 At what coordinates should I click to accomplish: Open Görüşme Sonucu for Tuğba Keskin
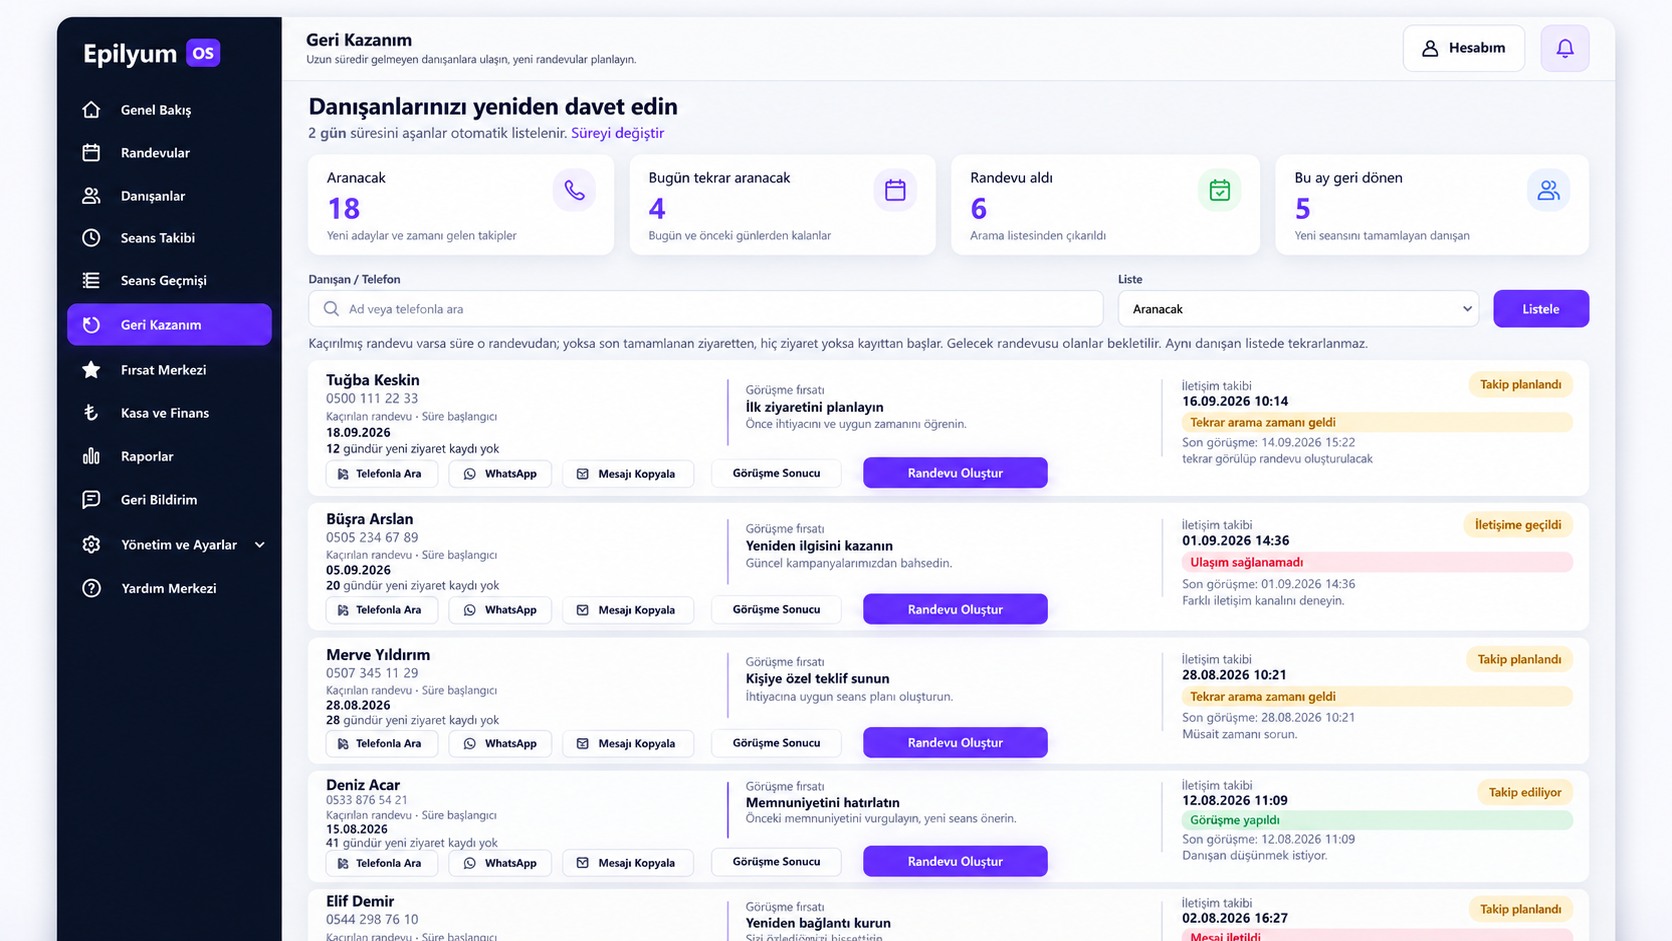[776, 473]
